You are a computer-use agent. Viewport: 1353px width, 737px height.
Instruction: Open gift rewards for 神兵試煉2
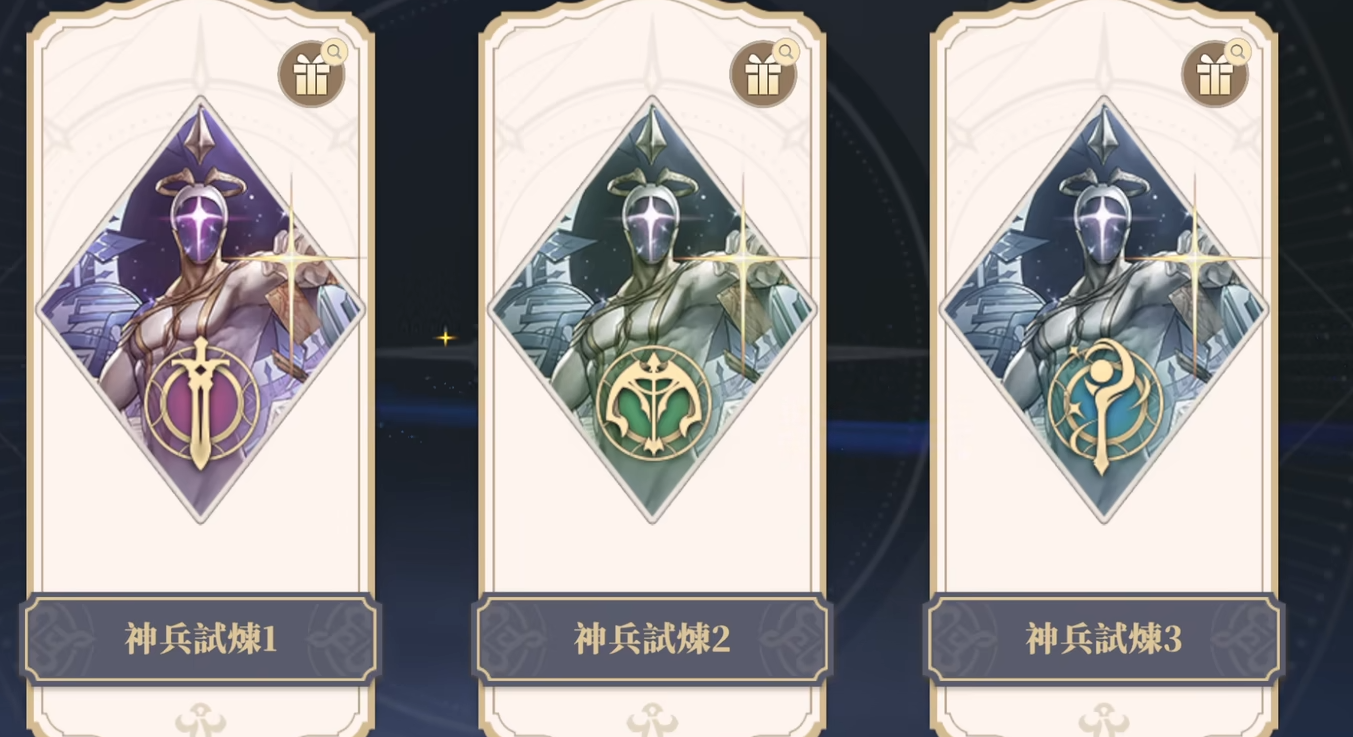pos(762,75)
